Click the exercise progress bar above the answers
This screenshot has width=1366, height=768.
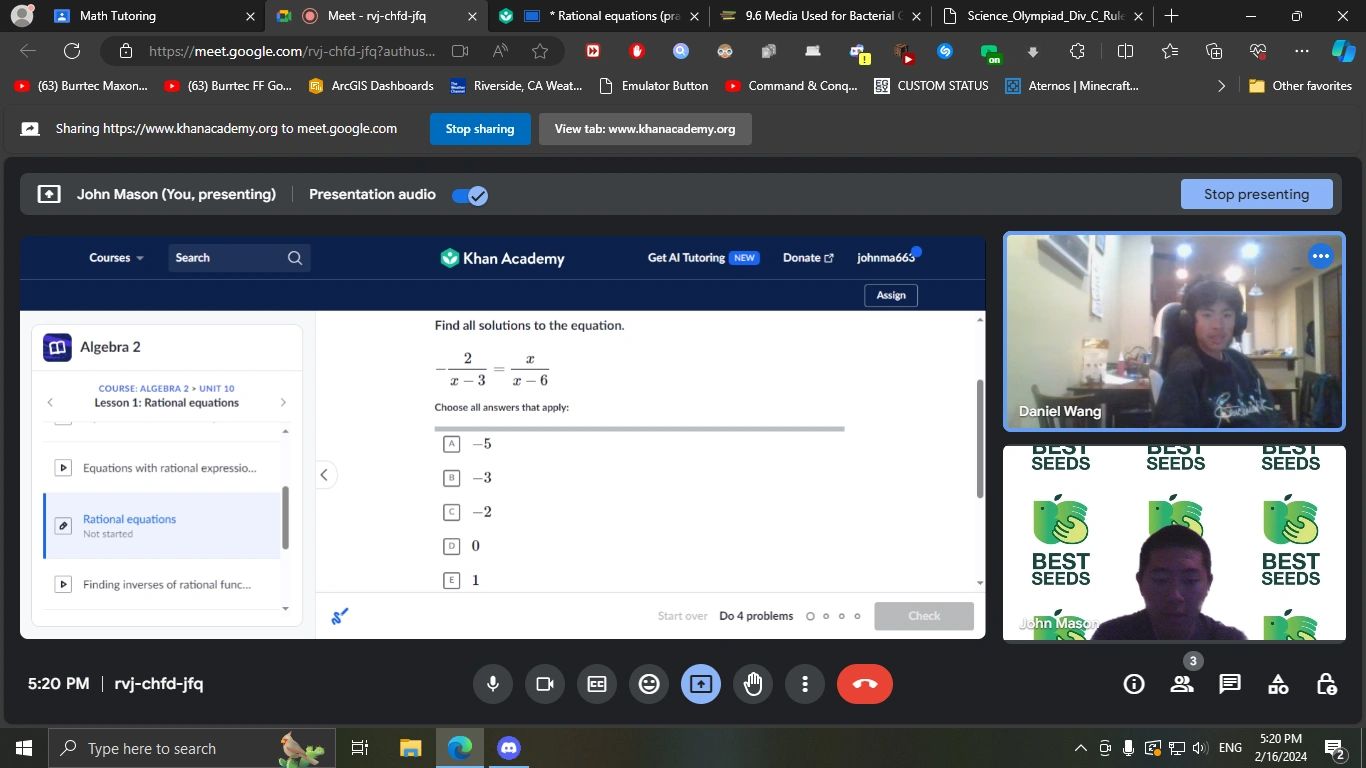click(638, 428)
